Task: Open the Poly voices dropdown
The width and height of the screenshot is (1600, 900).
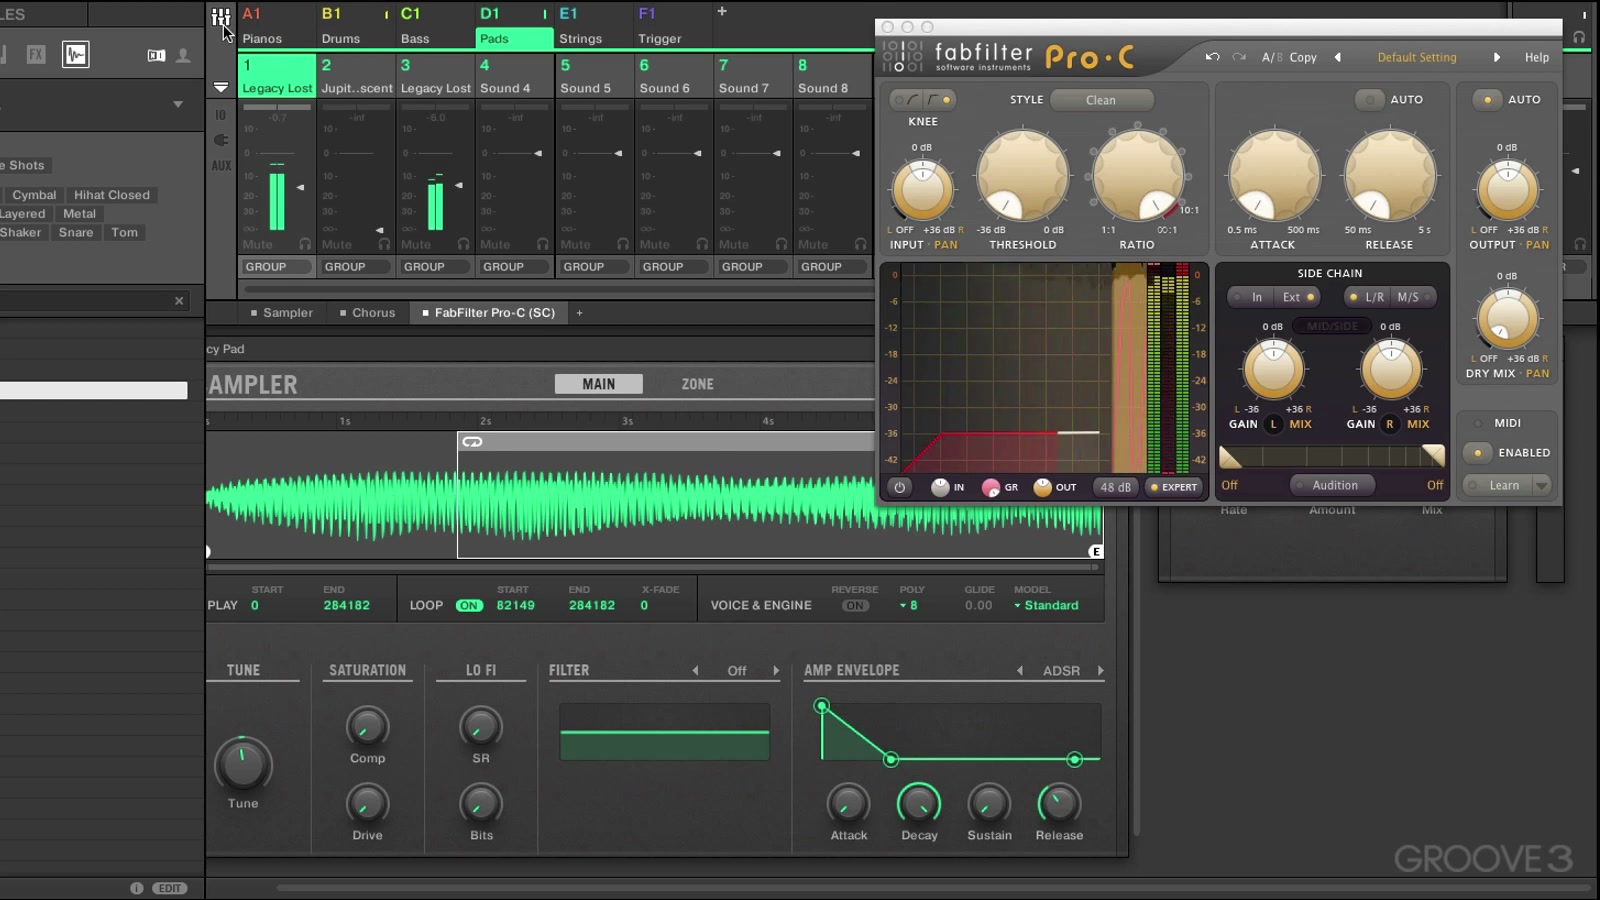Action: click(x=908, y=606)
